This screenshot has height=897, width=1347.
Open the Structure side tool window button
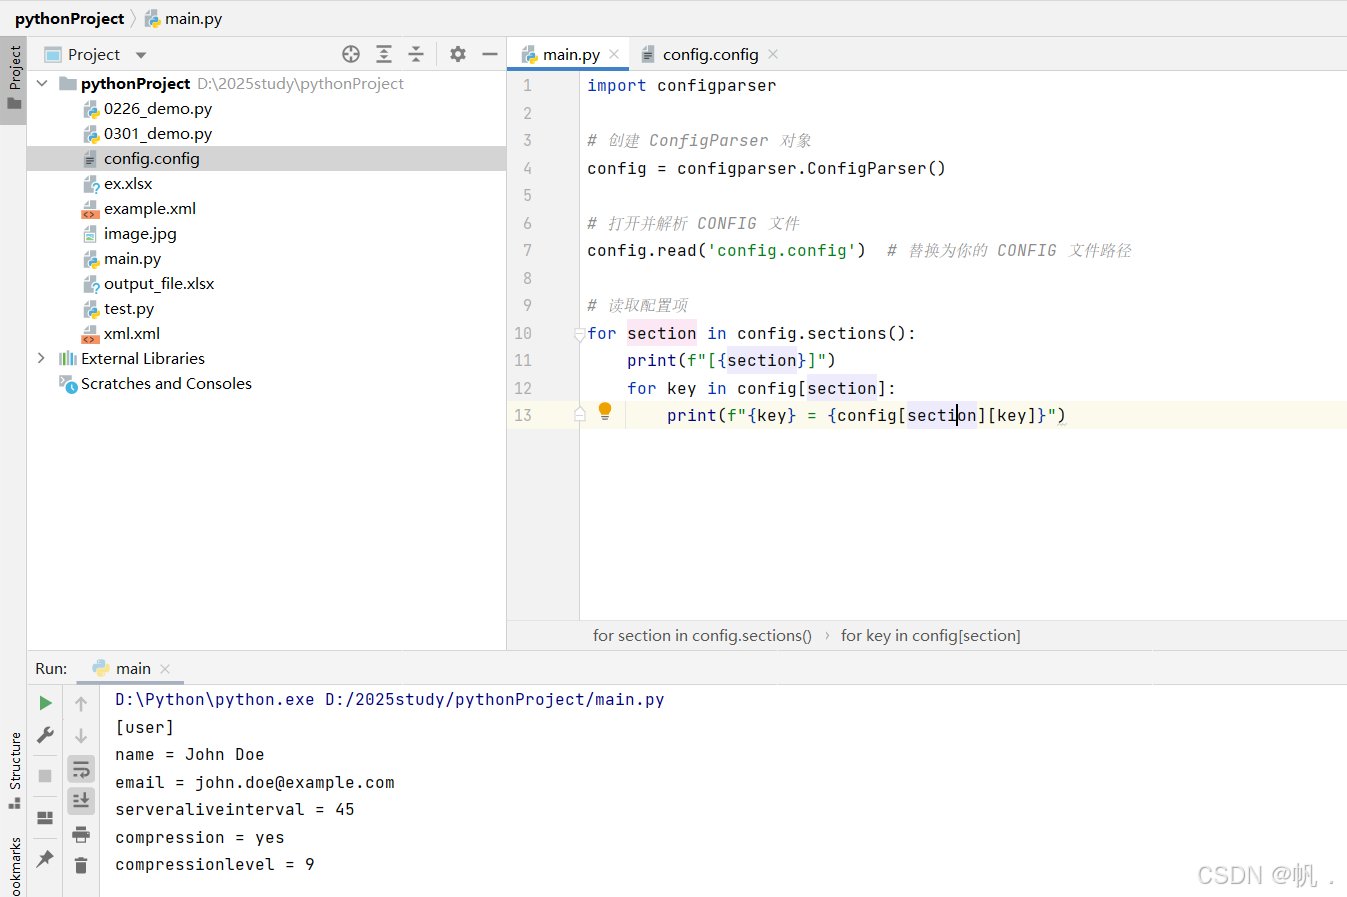(x=14, y=769)
